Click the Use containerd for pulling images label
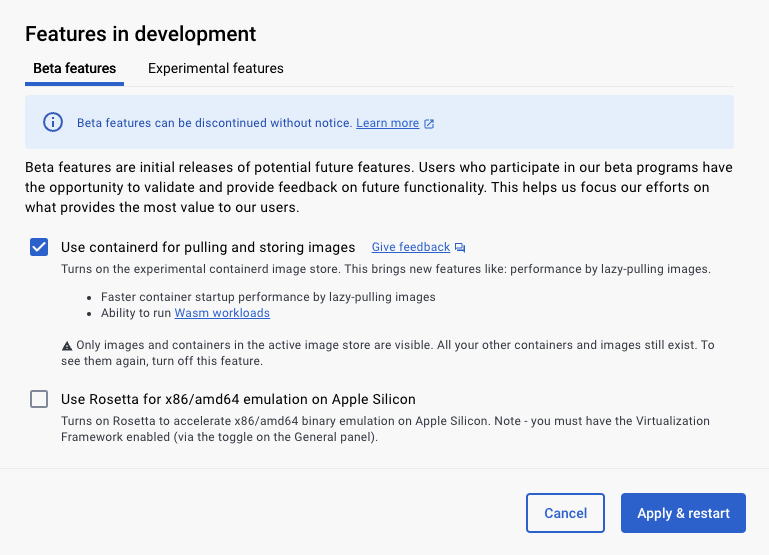 click(x=208, y=247)
